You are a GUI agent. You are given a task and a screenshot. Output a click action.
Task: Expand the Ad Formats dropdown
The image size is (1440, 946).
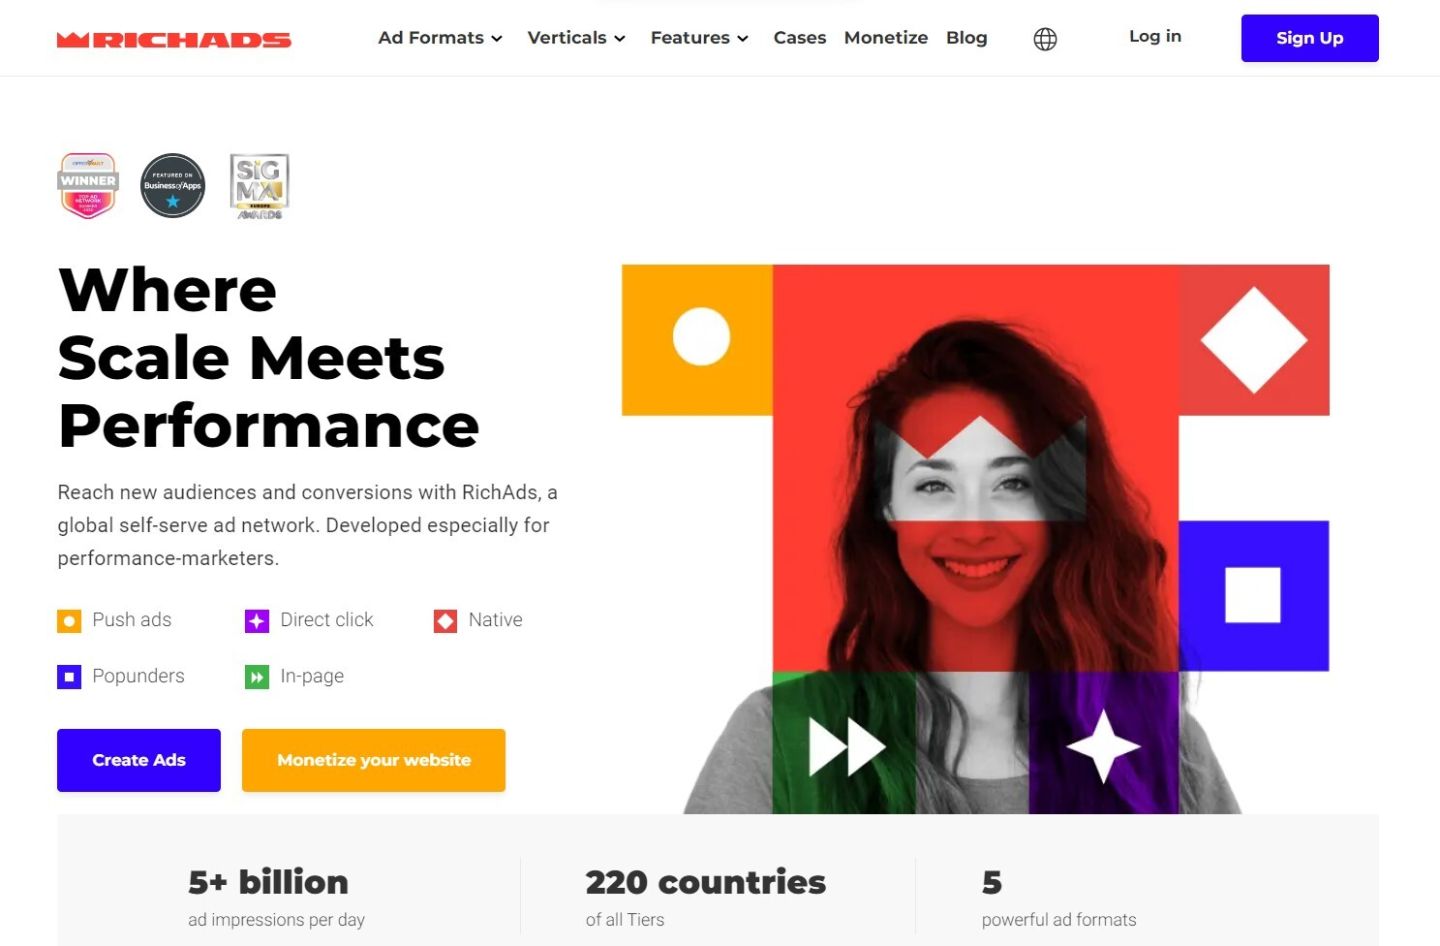[440, 38]
